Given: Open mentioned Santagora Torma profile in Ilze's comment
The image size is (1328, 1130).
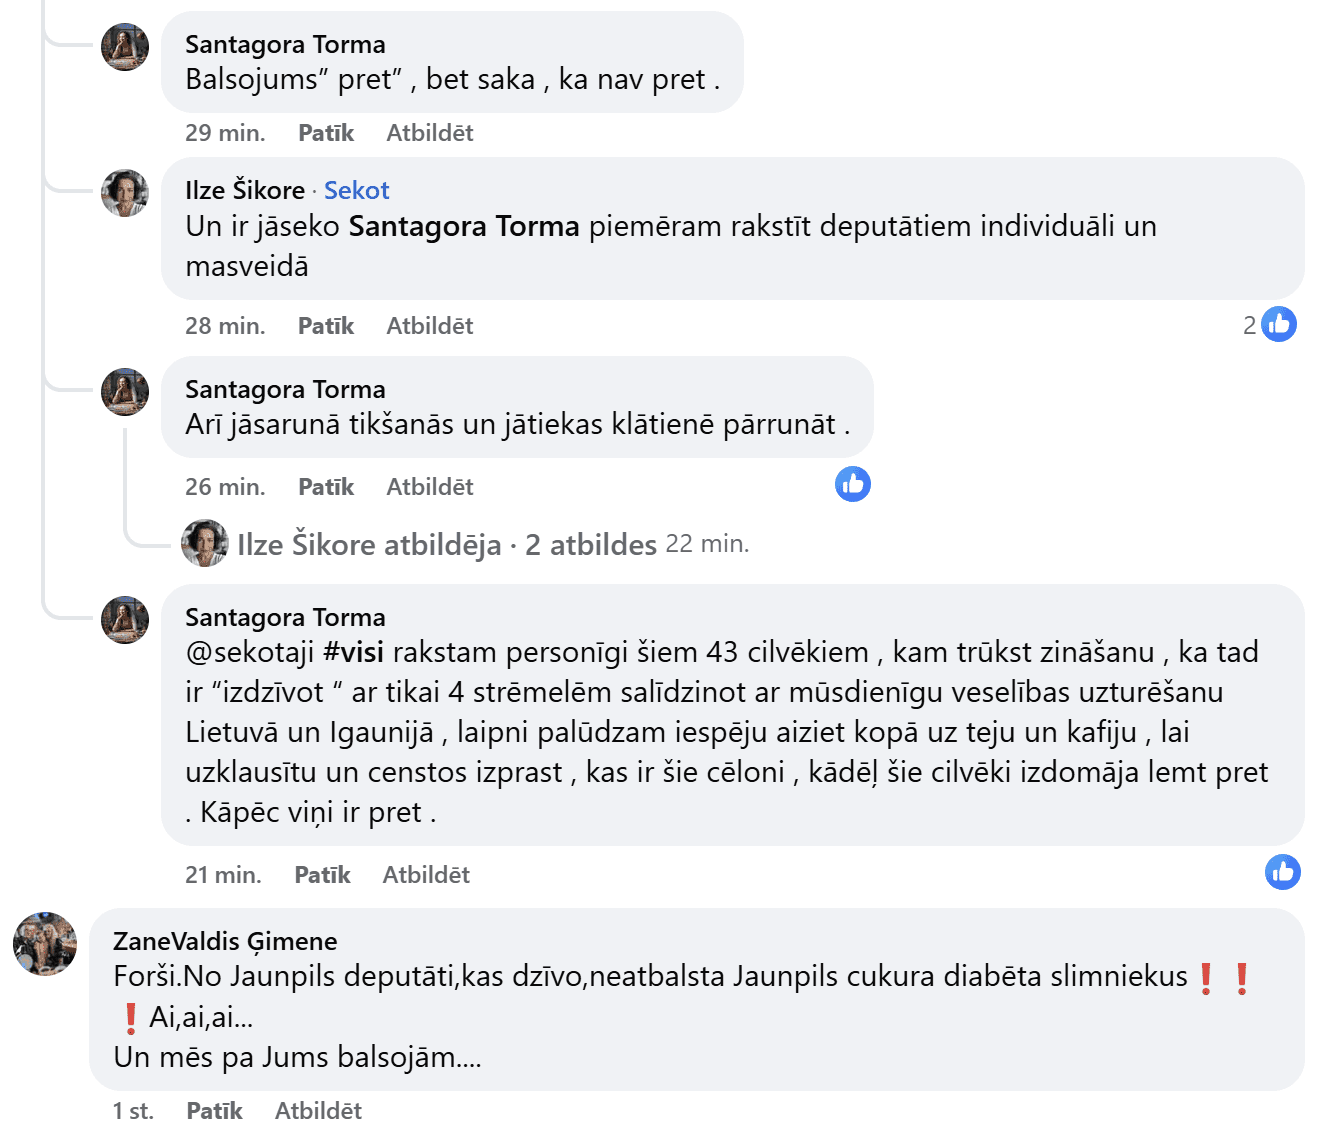Looking at the screenshot, I should [464, 227].
